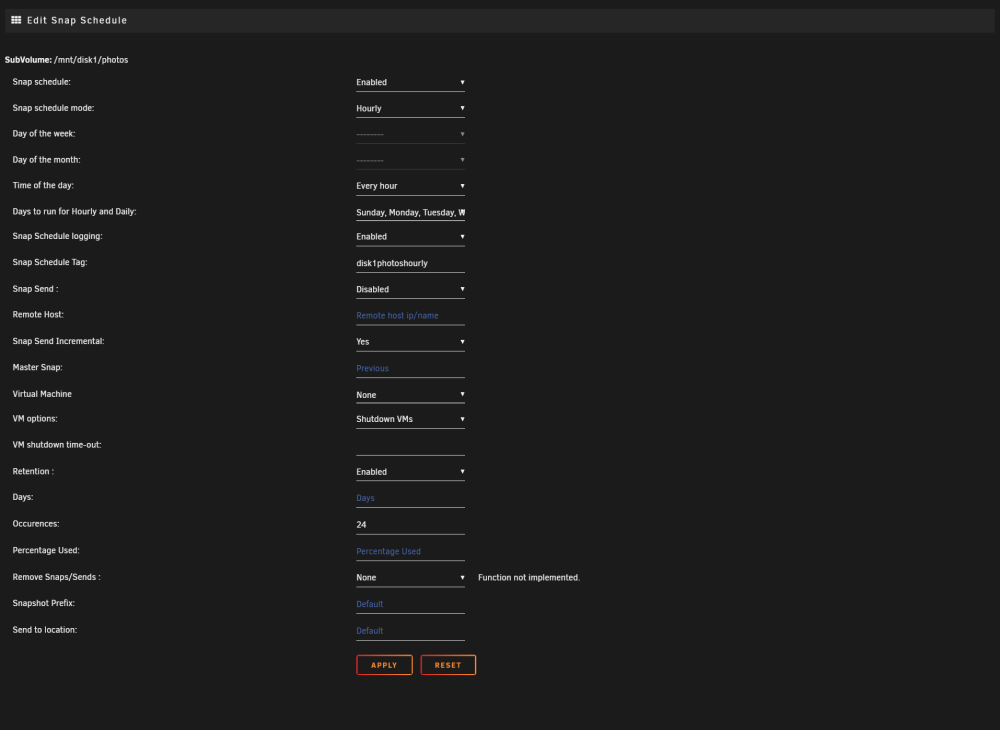The image size is (1000, 730).
Task: Click the Snap Send Incremental label
Action: (x=59, y=342)
